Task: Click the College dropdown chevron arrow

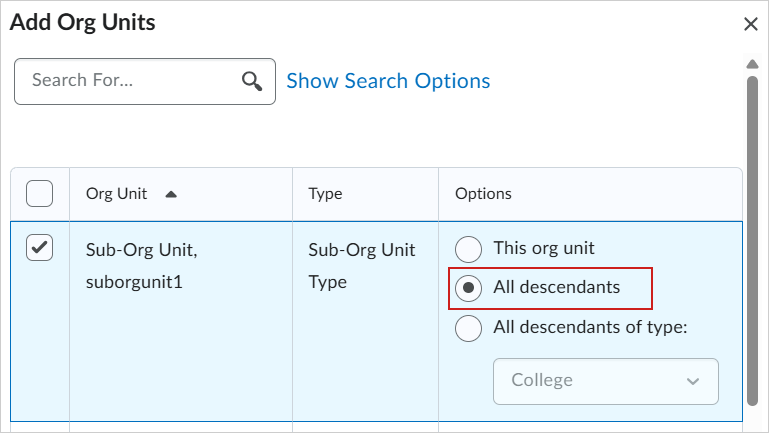Action: click(693, 381)
